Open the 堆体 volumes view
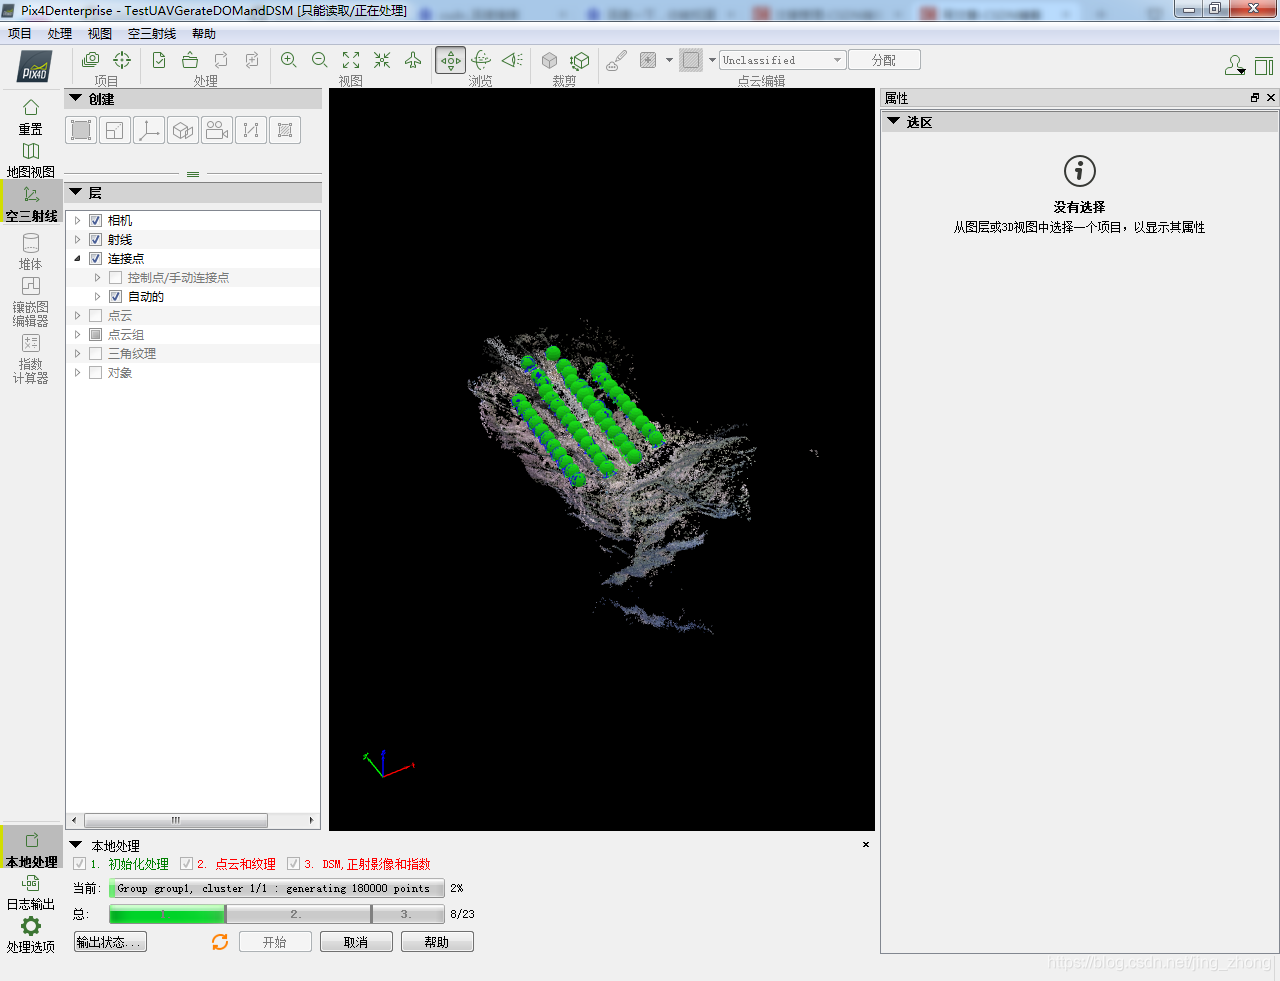 pyautogui.click(x=31, y=252)
